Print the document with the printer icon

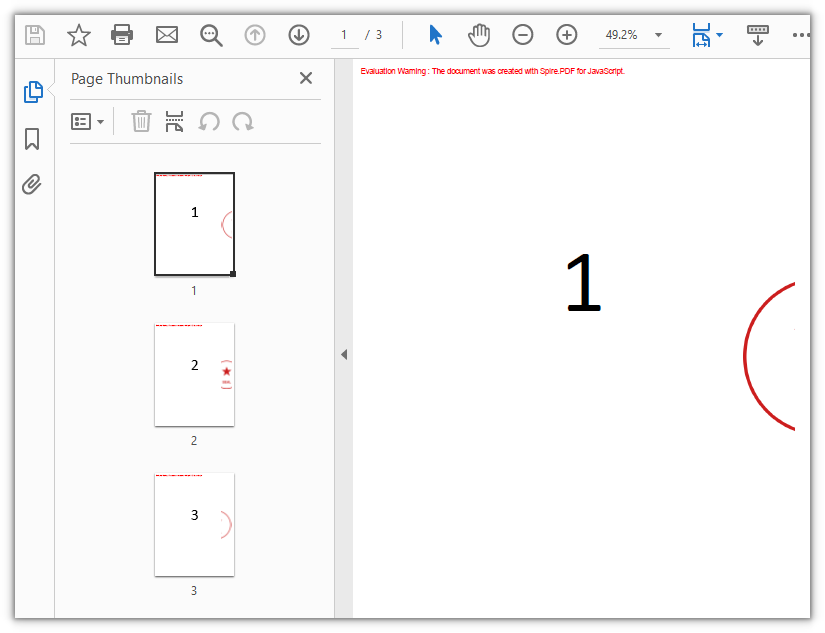(122, 35)
